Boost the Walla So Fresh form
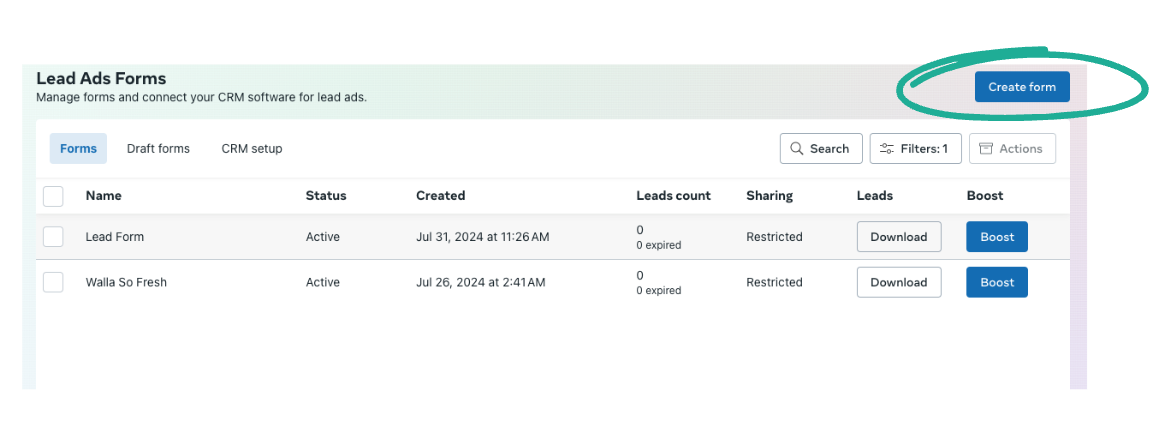Image resolution: width=1163 pixels, height=445 pixels. tap(996, 283)
